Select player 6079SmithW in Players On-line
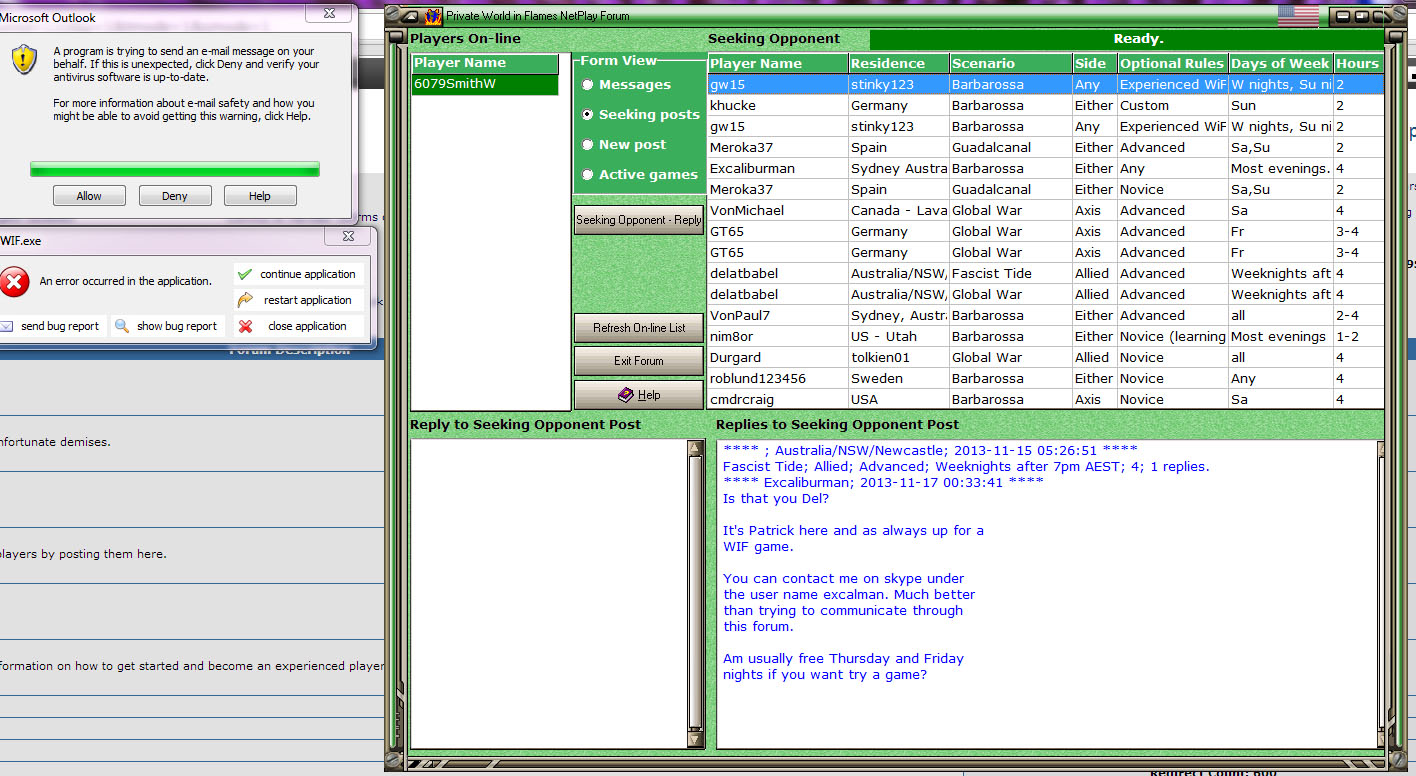 (486, 84)
